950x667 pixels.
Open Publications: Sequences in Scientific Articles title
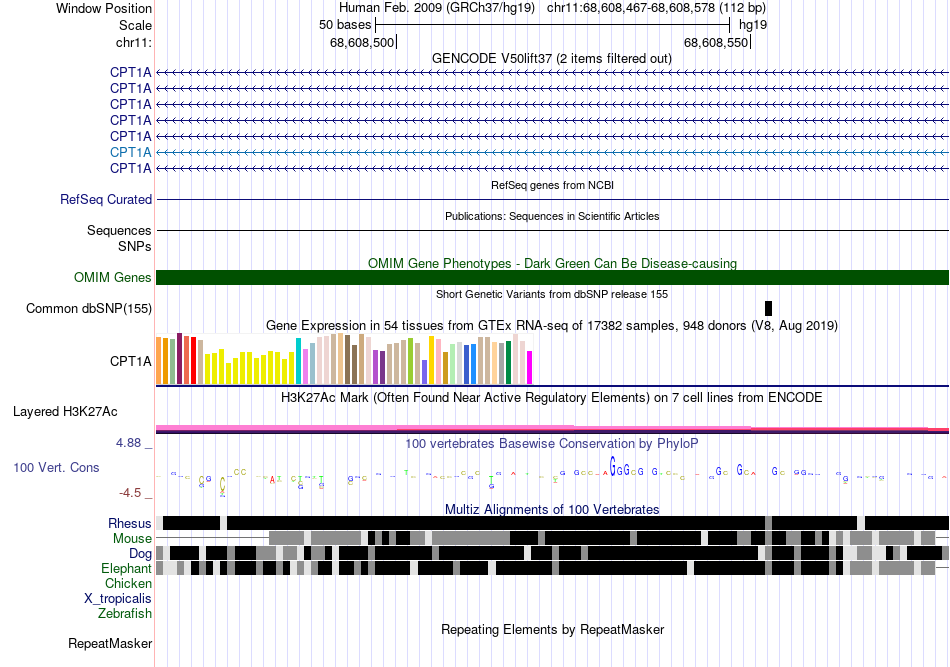(x=552, y=216)
